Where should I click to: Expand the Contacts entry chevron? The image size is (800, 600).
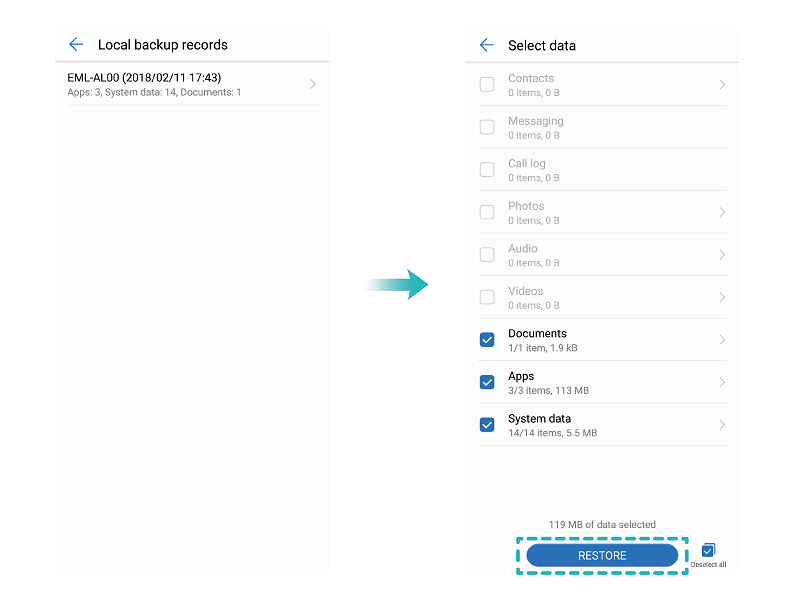click(722, 85)
